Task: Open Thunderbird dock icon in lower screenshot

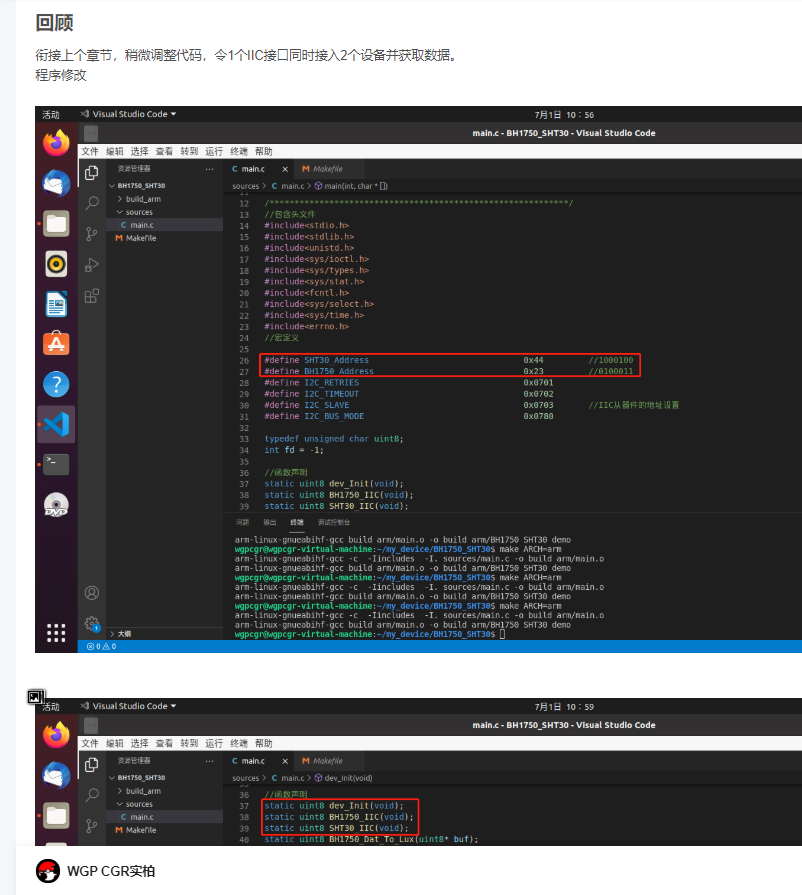Action: (56, 775)
